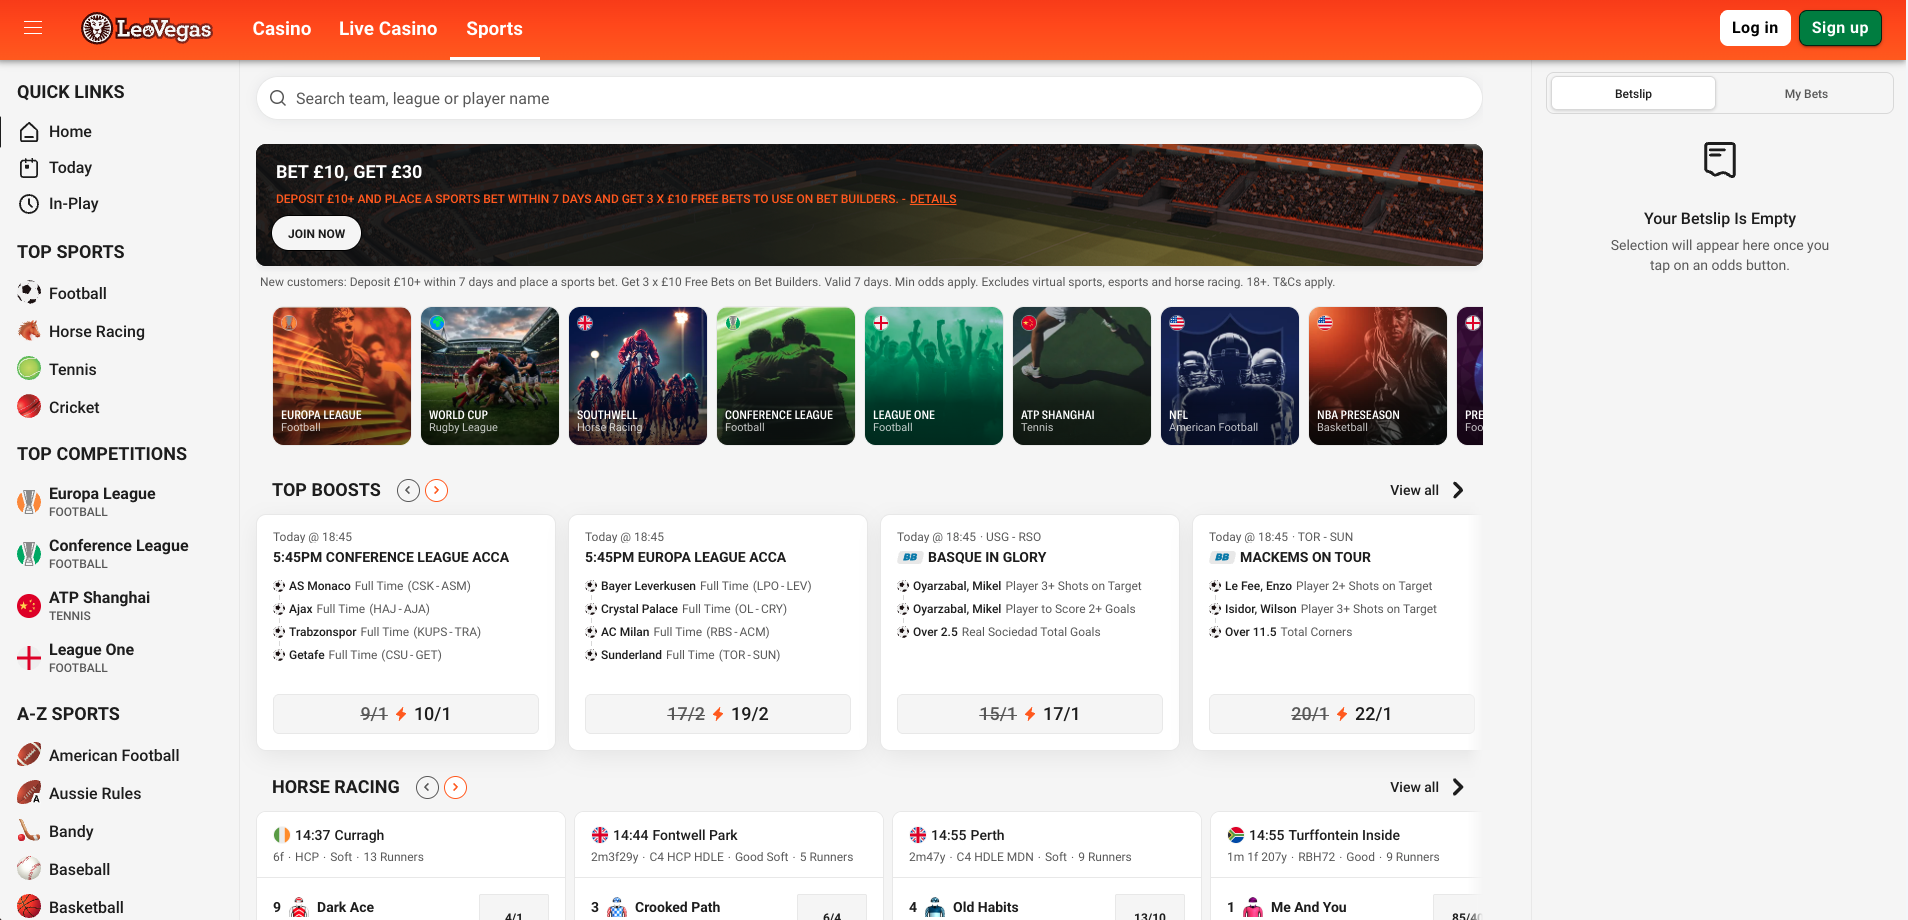Select 22/1 odds for Mackems On Tour
Image resolution: width=1908 pixels, height=920 pixels.
(x=1342, y=714)
